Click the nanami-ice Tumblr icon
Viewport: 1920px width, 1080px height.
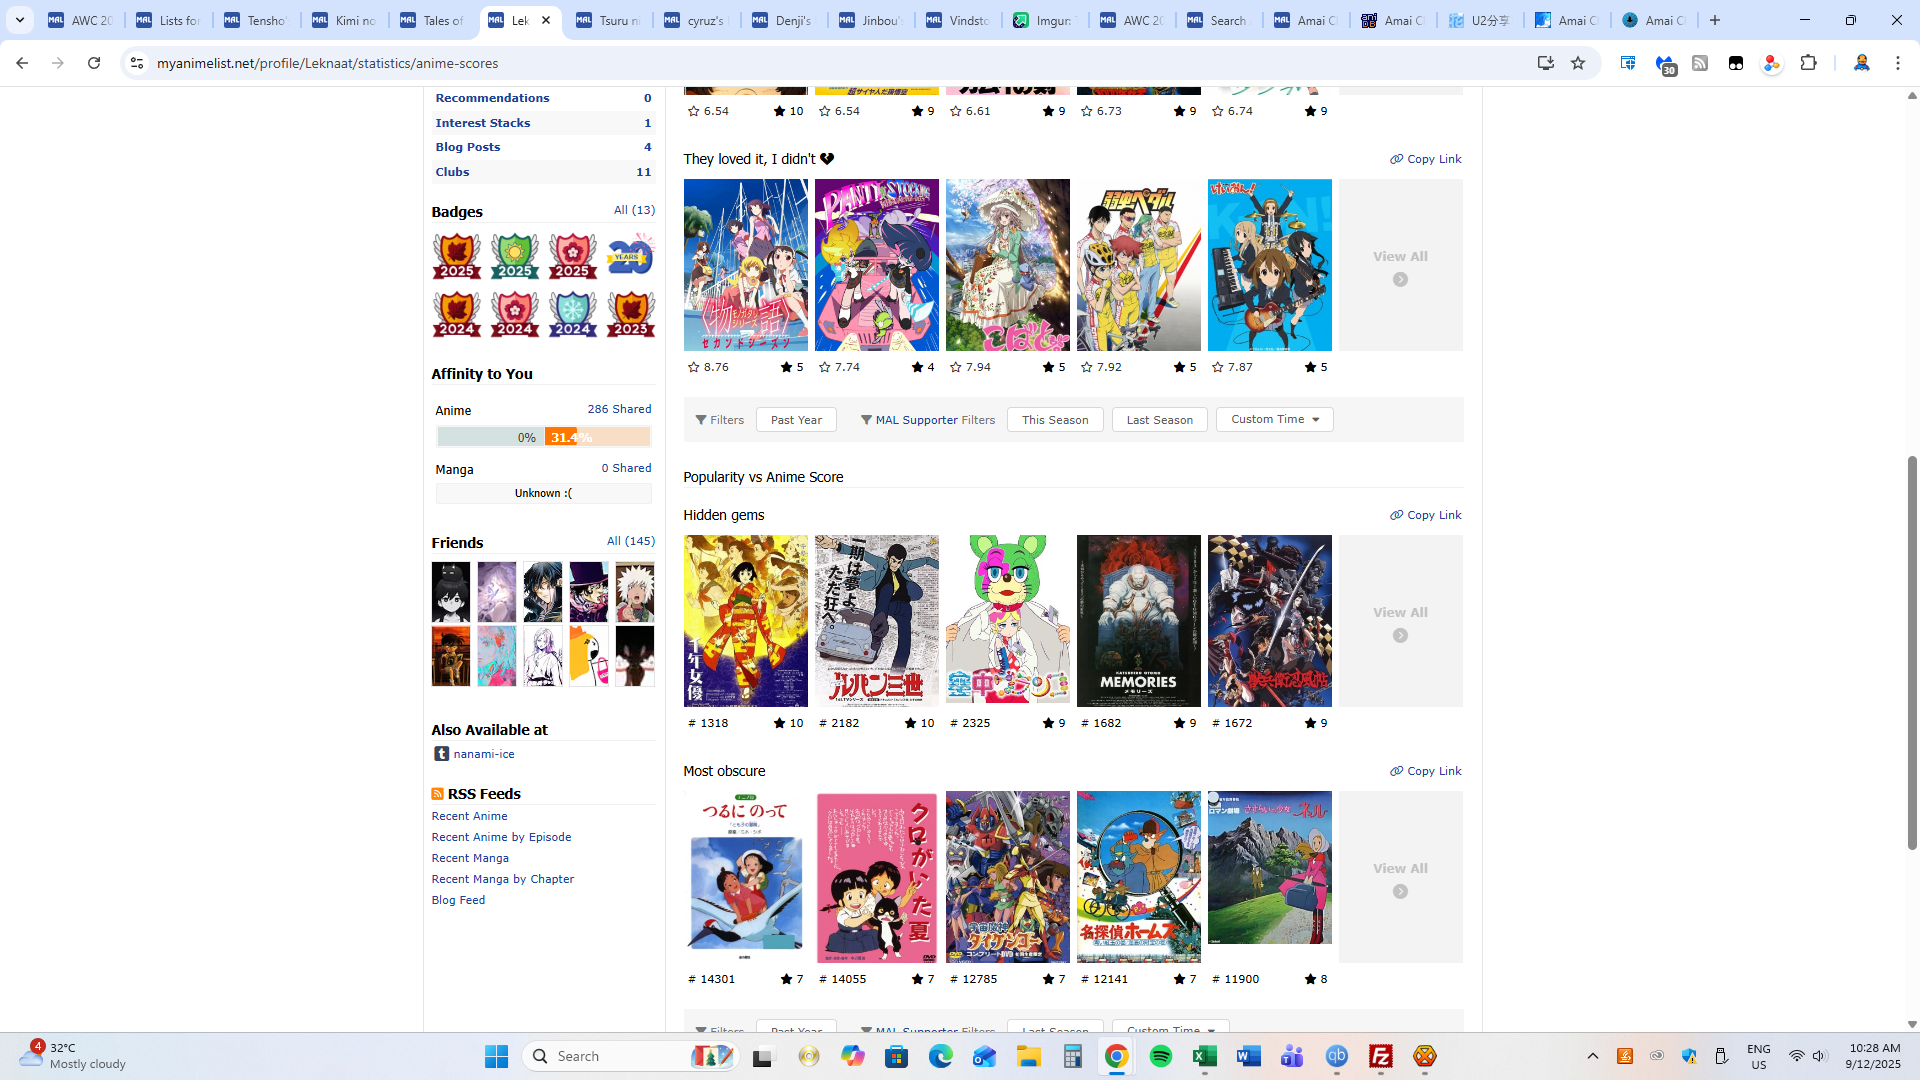click(x=441, y=754)
